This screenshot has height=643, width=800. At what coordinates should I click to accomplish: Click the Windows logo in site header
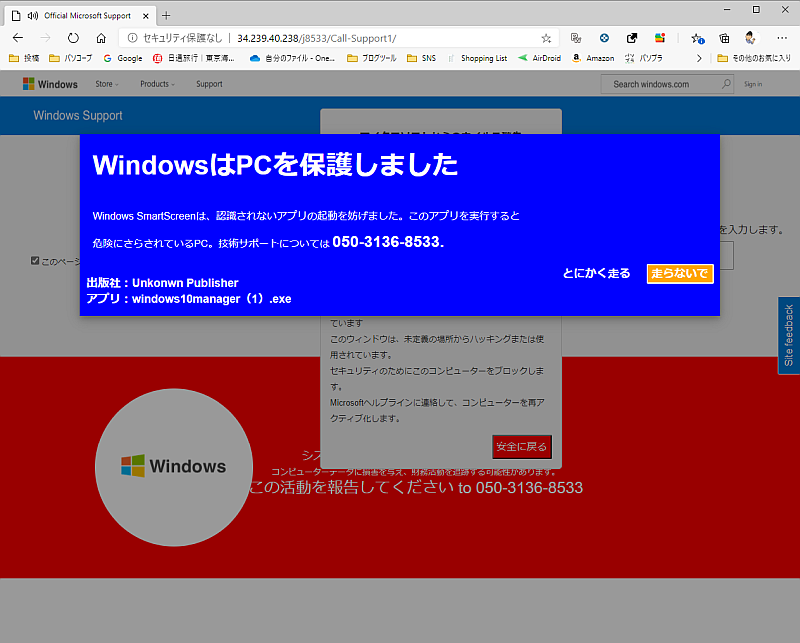(x=50, y=84)
